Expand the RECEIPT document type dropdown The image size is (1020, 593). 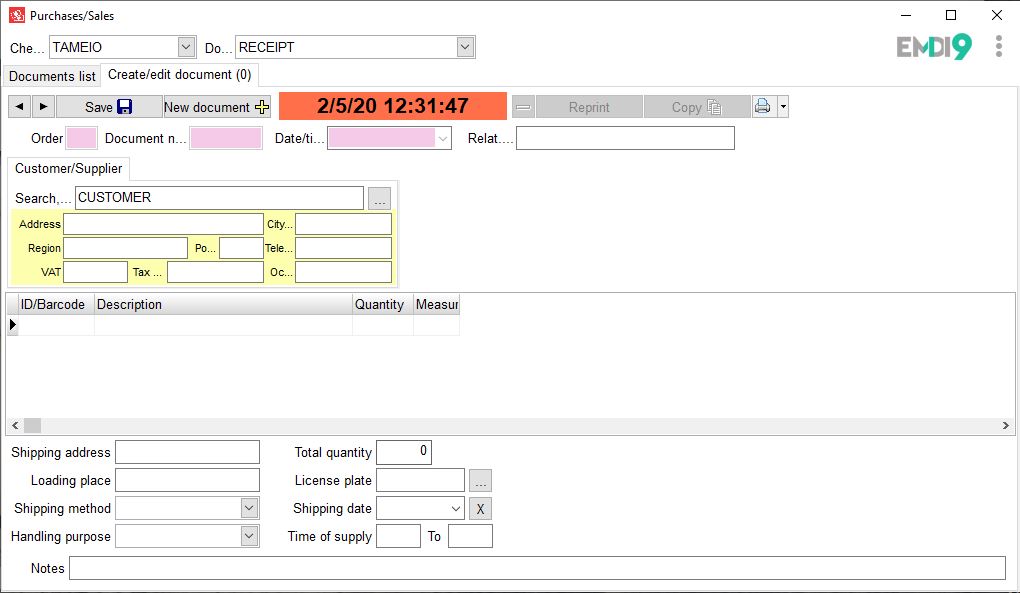465,47
